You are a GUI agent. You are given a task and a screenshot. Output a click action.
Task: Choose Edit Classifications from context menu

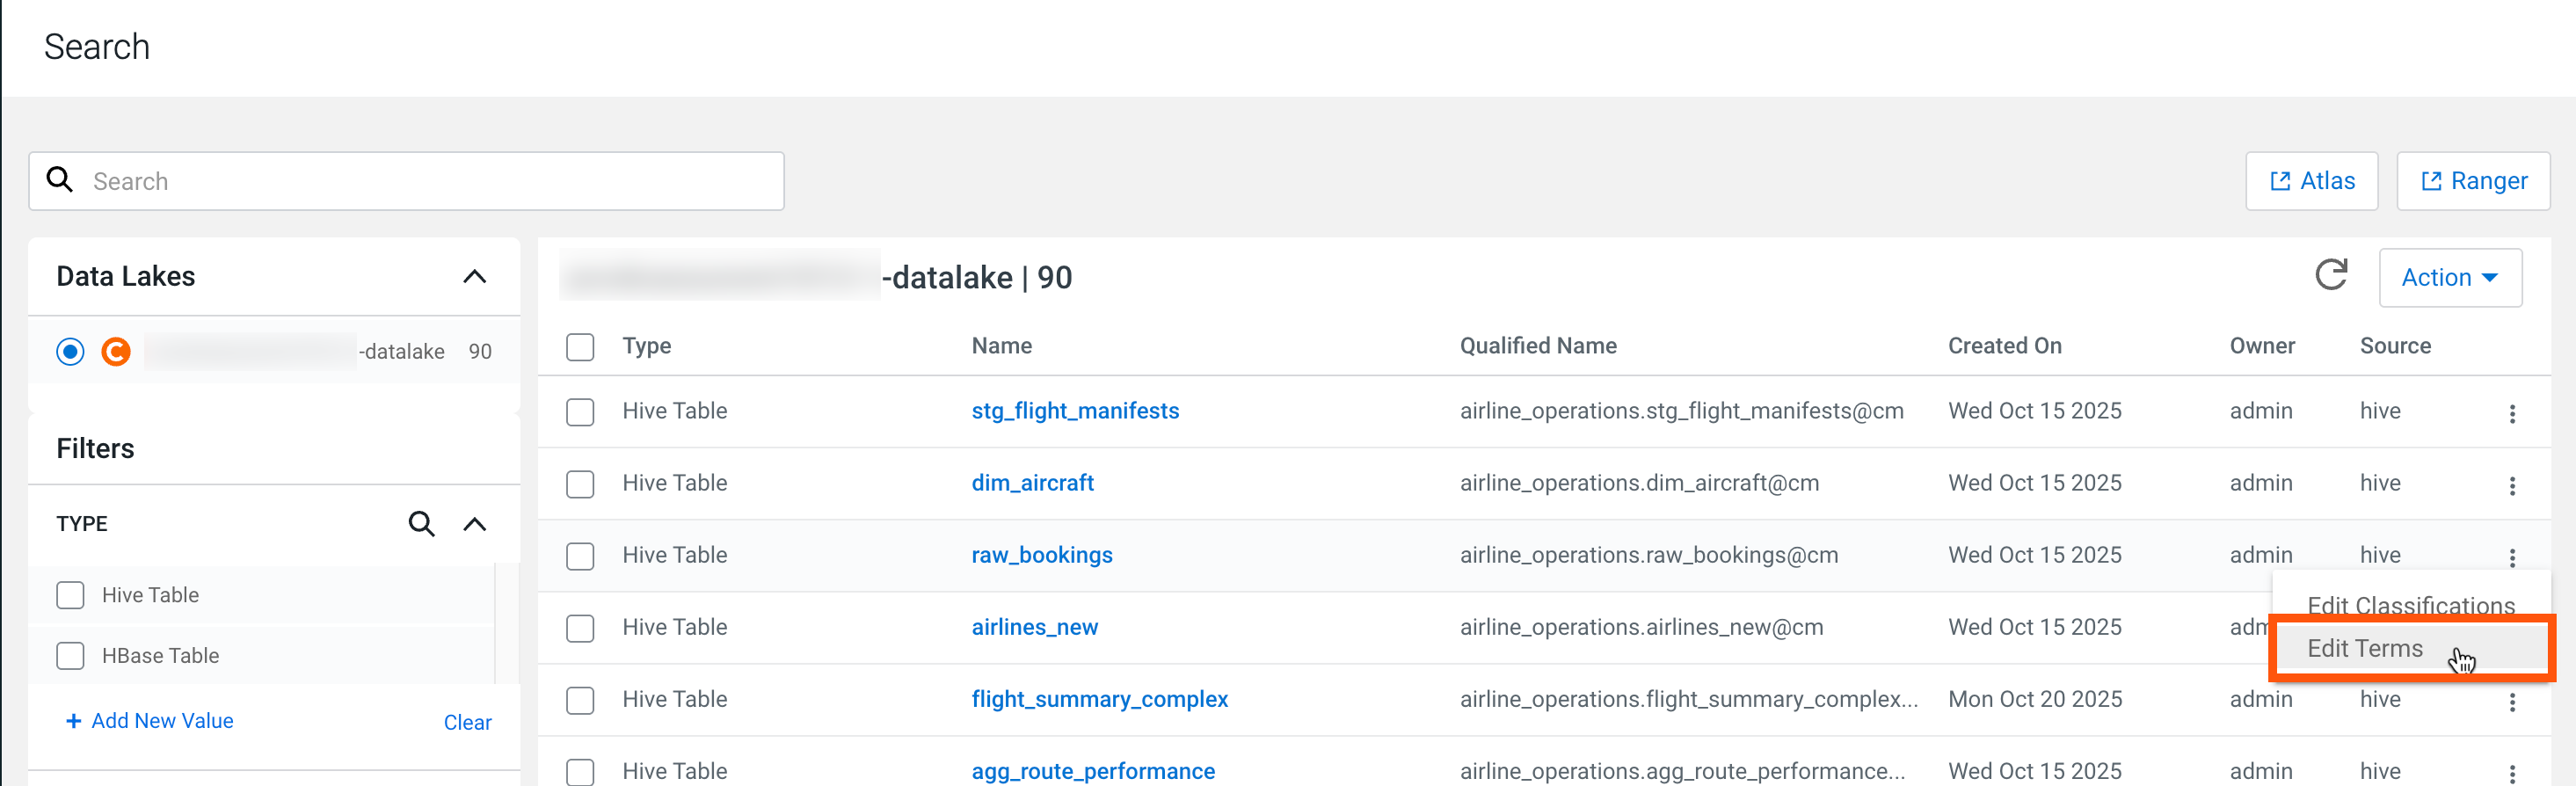pos(2410,604)
